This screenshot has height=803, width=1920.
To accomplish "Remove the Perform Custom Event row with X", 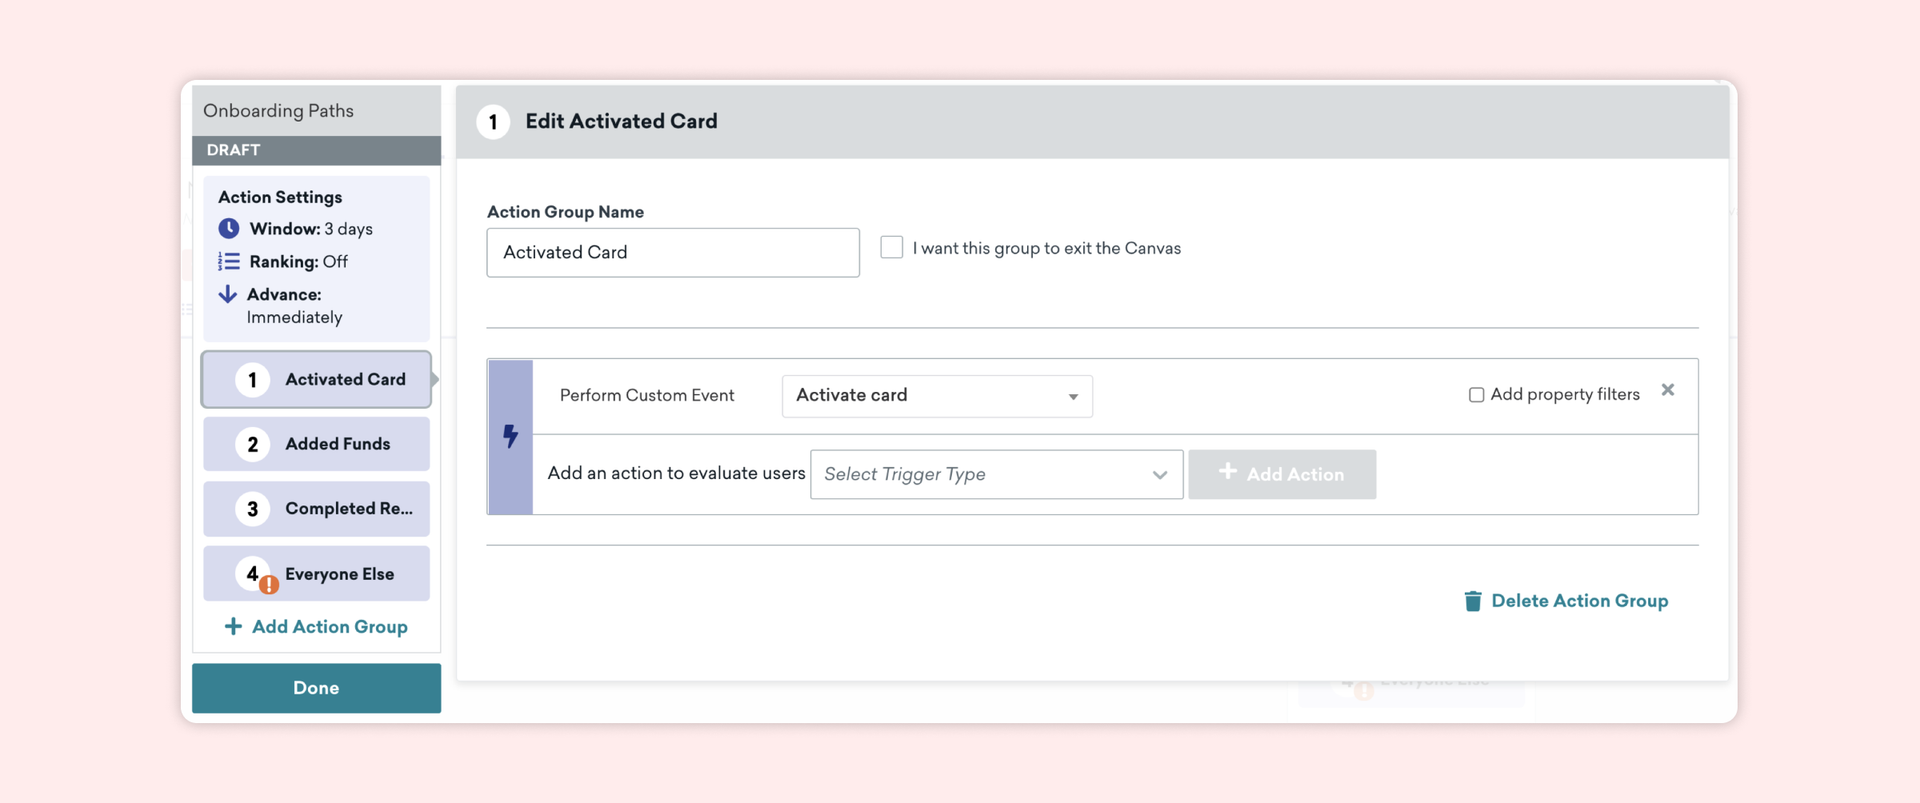I will (x=1668, y=390).
